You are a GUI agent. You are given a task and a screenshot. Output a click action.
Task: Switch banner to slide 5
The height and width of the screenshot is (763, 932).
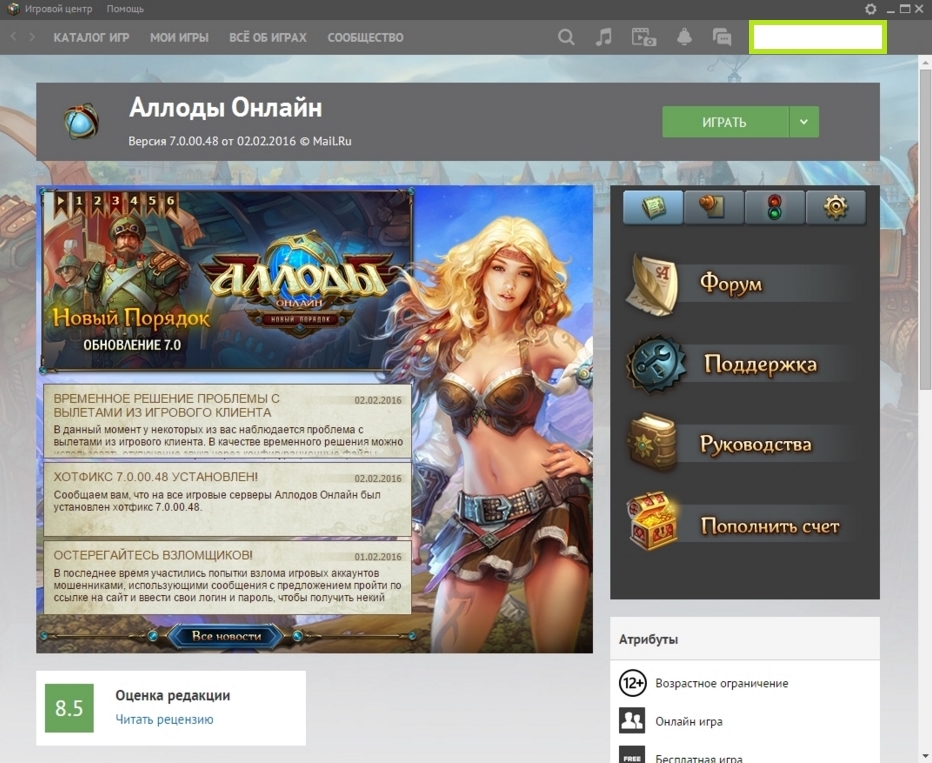pyautogui.click(x=152, y=200)
